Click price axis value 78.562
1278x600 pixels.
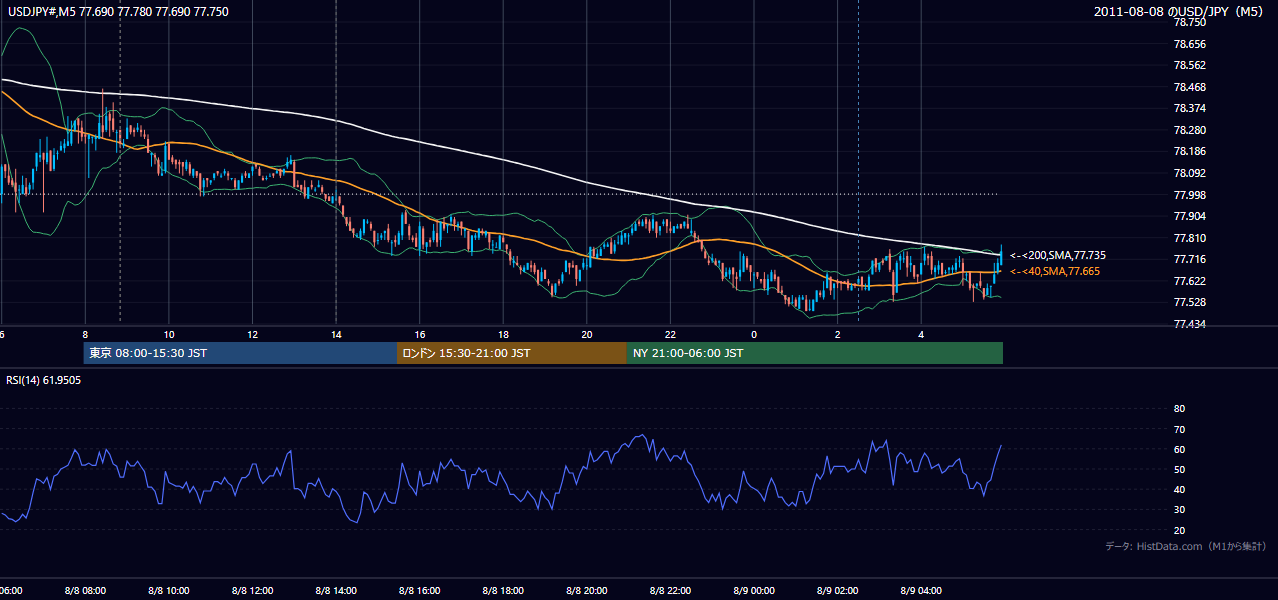(1189, 65)
